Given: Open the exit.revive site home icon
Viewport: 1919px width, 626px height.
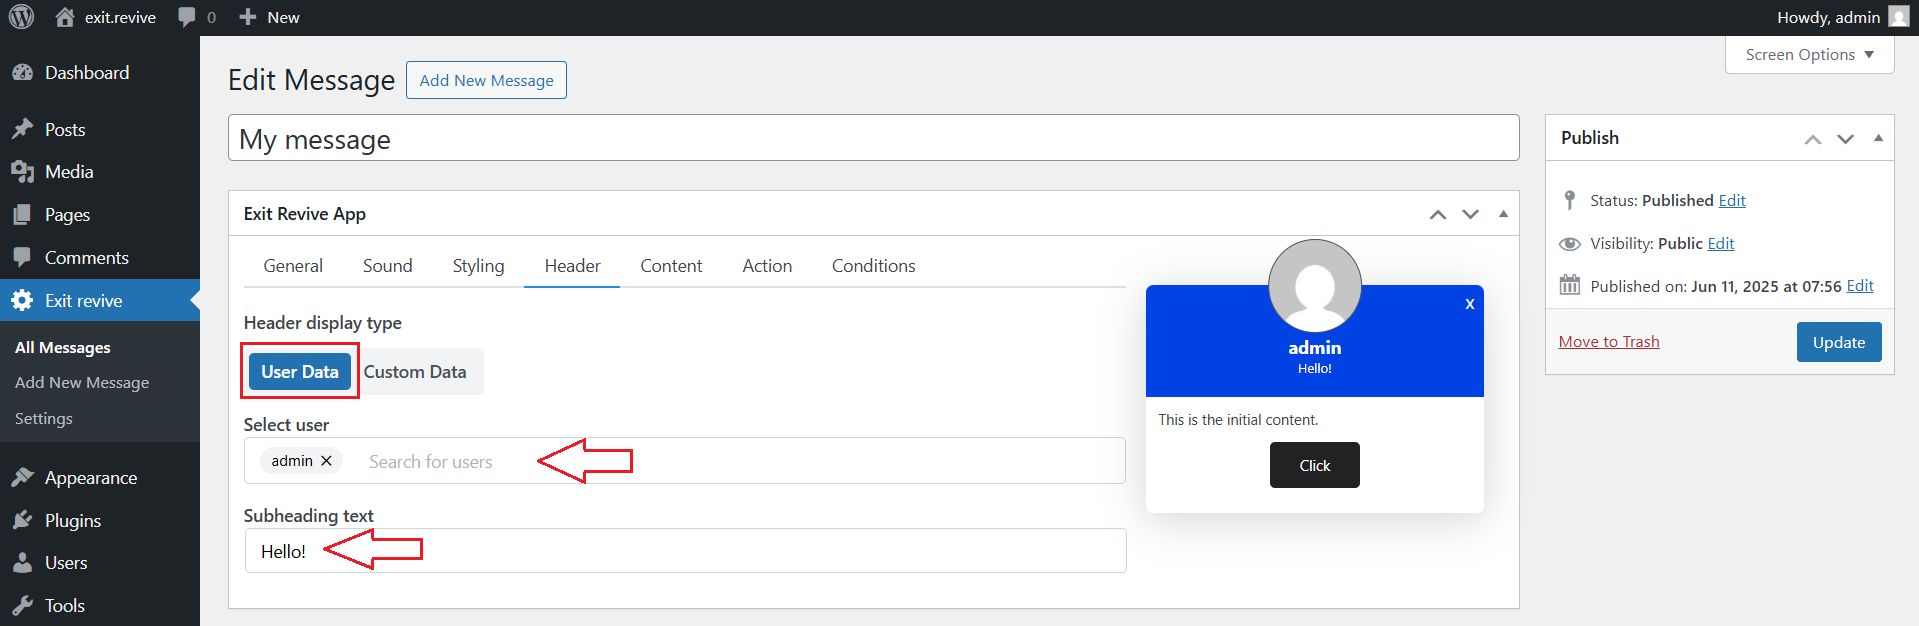Looking at the screenshot, I should (x=65, y=17).
